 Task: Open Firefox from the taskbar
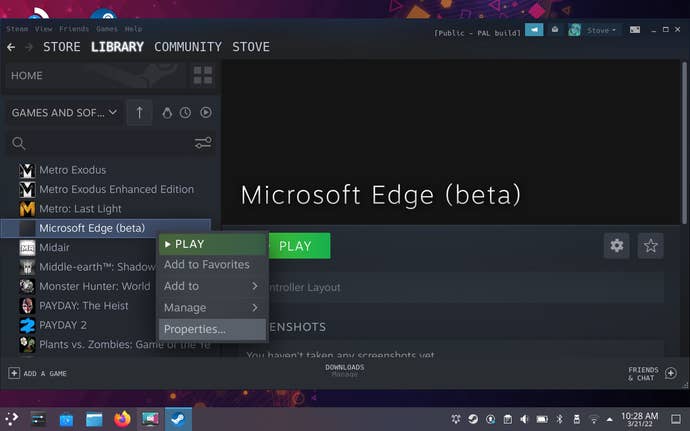click(122, 419)
